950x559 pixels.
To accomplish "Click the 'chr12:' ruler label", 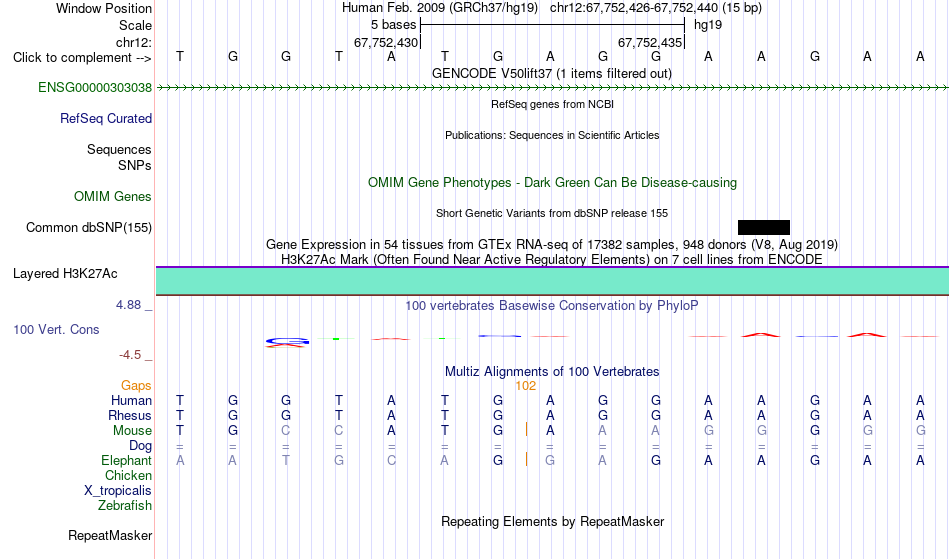I will [x=134, y=43].
